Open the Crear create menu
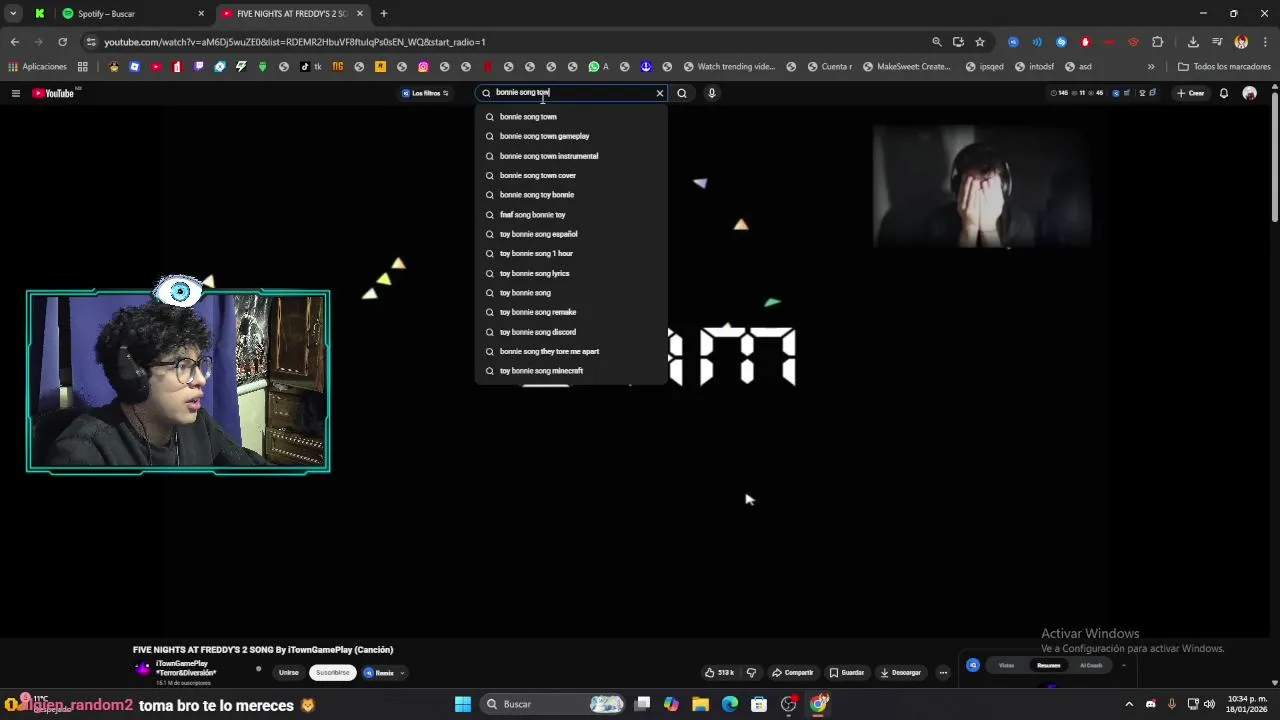 tap(1190, 93)
